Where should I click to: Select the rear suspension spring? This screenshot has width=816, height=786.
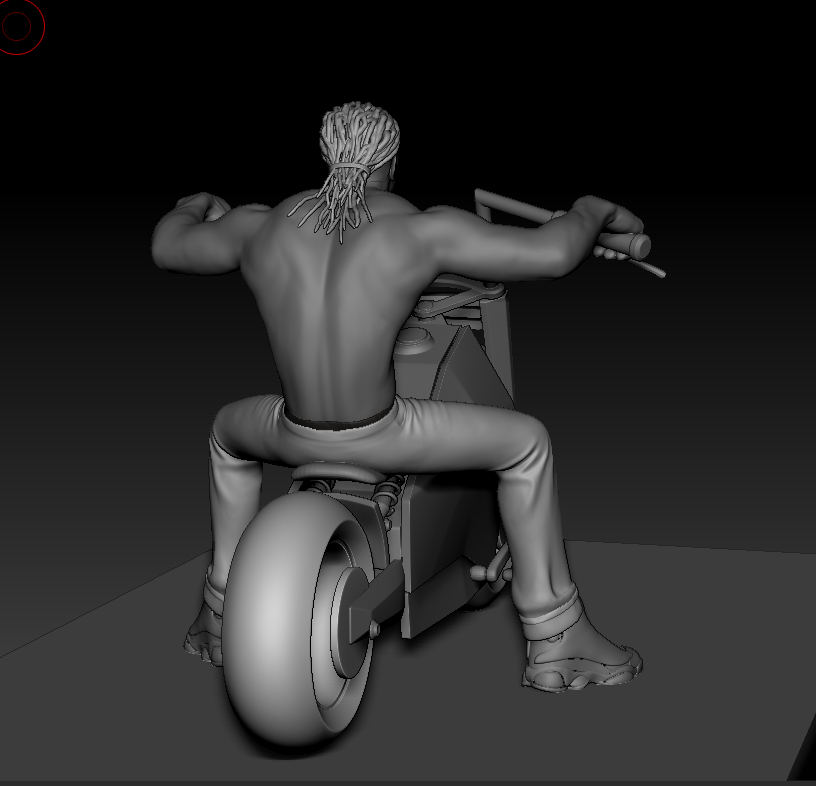pos(389,489)
